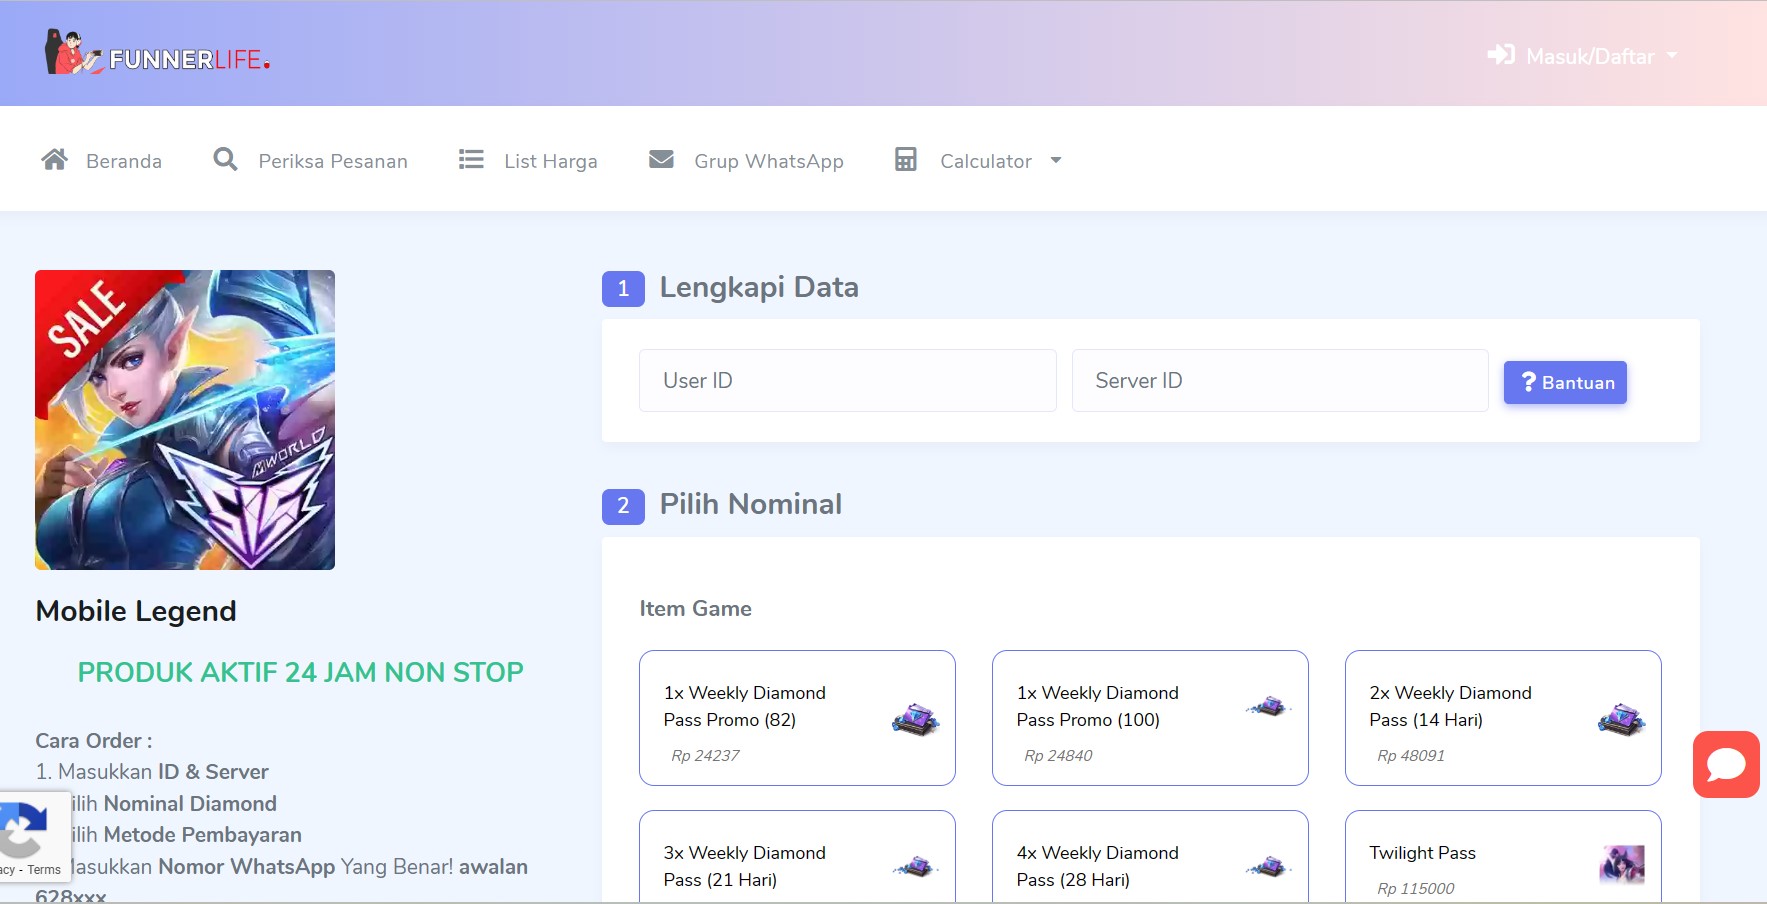The height and width of the screenshot is (904, 1767).
Task: Click the login arrow icon beside Masuk/Daftar
Action: coord(1501,54)
